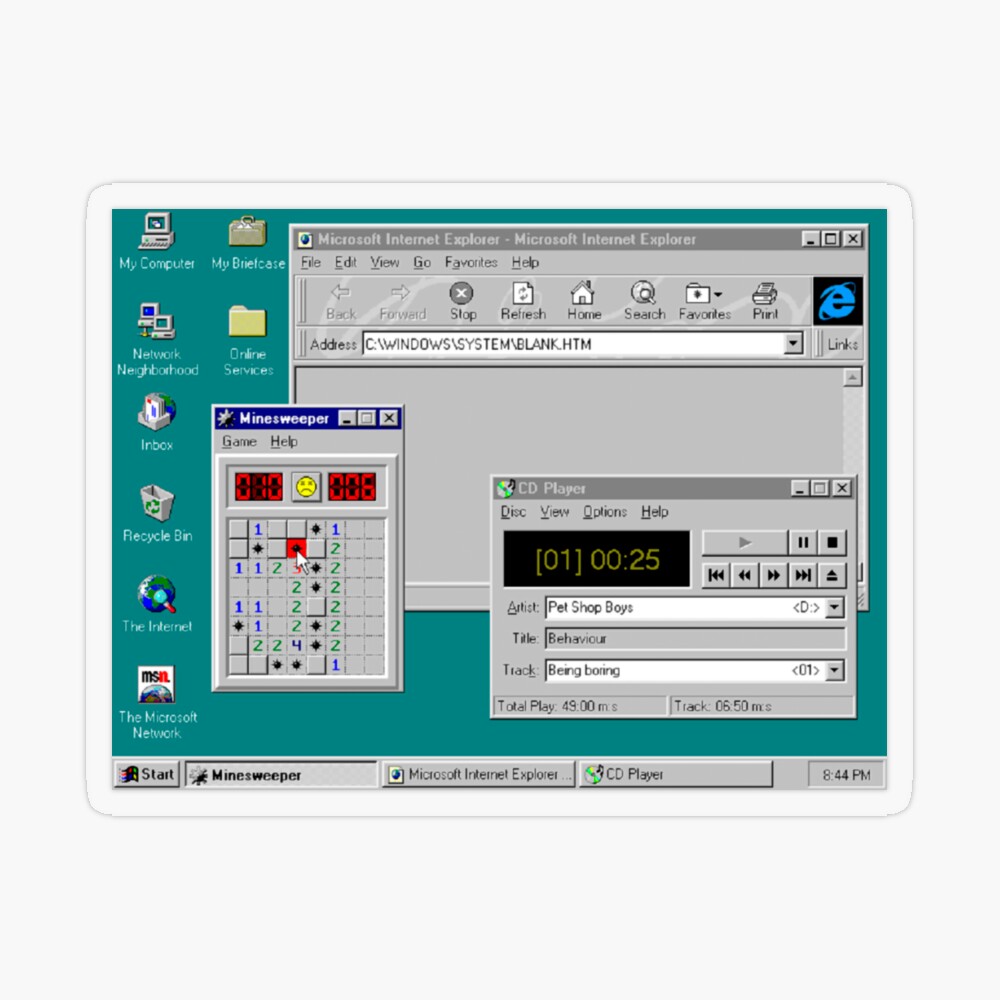Open the Help menu in Internet Explorer

click(x=525, y=262)
